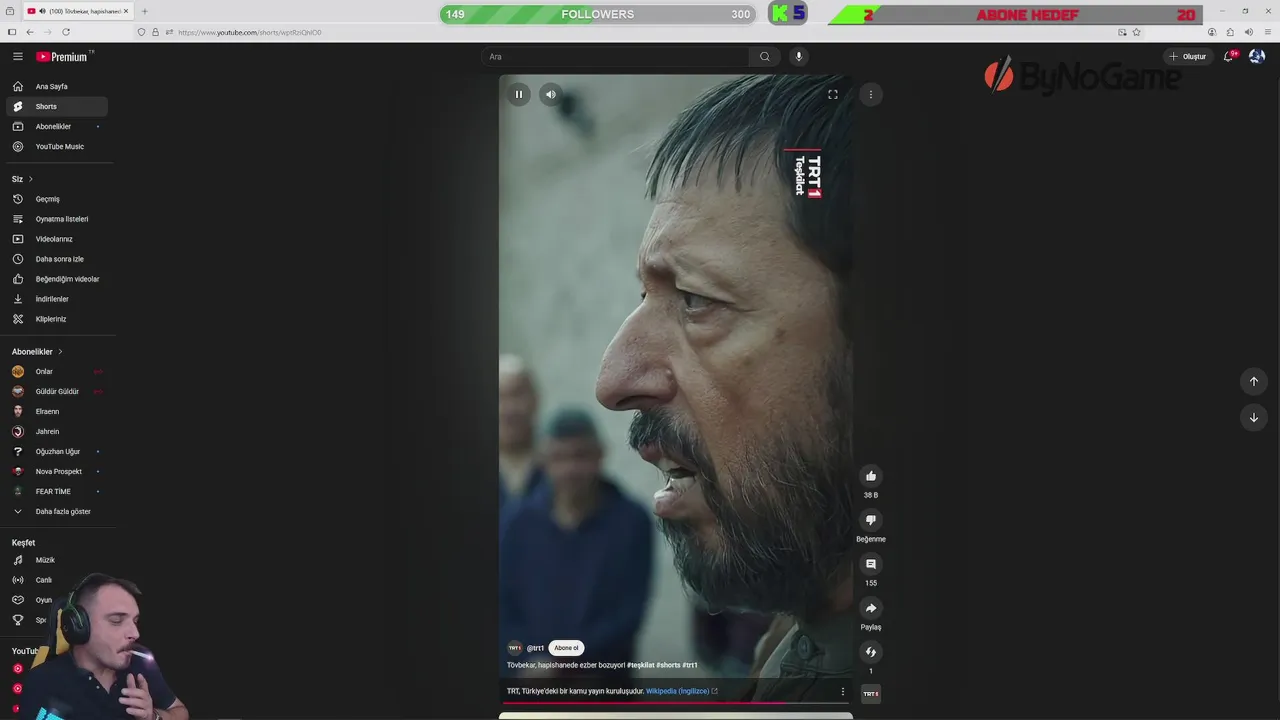Image resolution: width=1280 pixels, height=720 pixels.
Task: Seek using the red video progress bar
Action: pos(676,703)
